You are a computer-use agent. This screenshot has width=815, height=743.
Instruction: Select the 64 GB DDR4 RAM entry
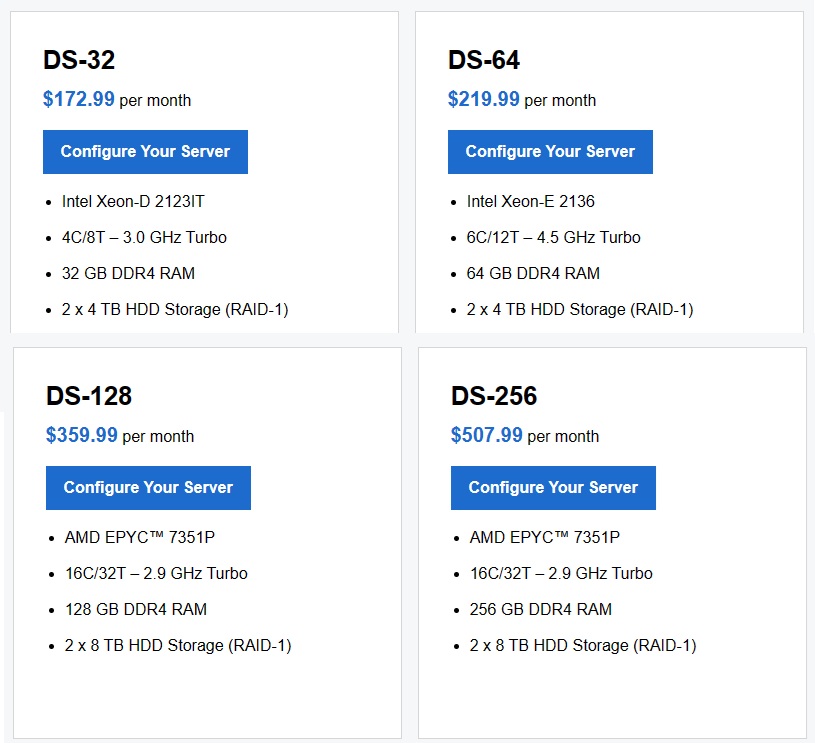coord(533,273)
